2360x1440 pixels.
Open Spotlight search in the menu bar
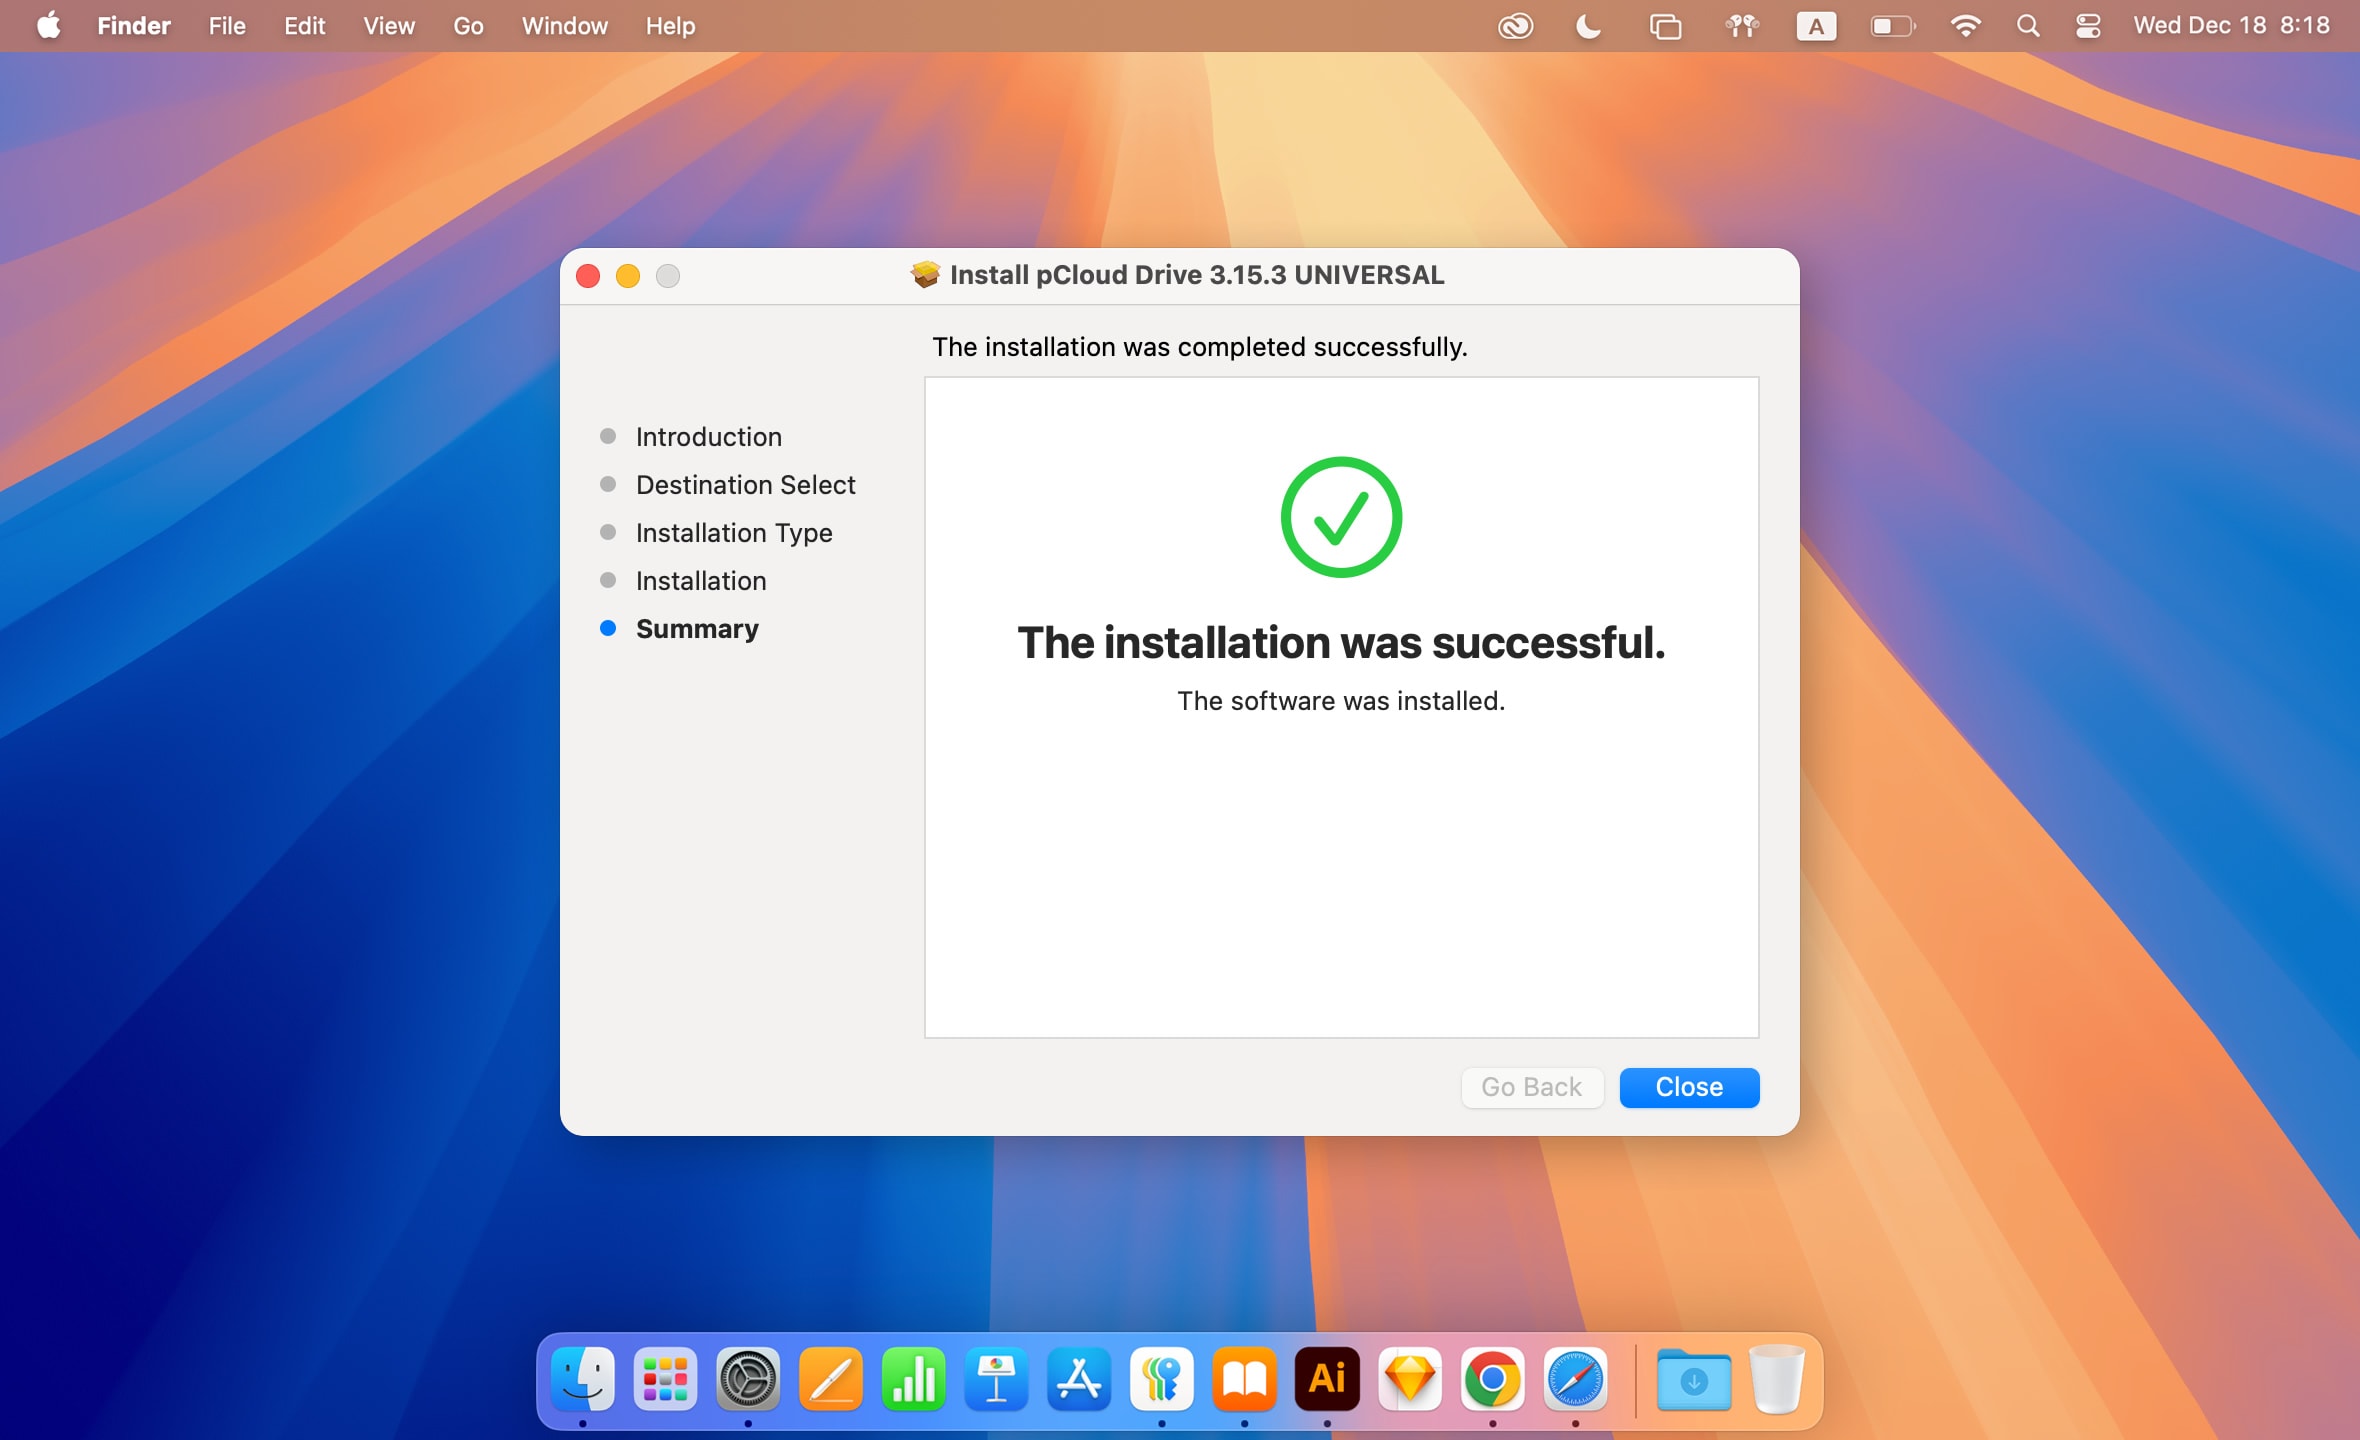[2029, 26]
